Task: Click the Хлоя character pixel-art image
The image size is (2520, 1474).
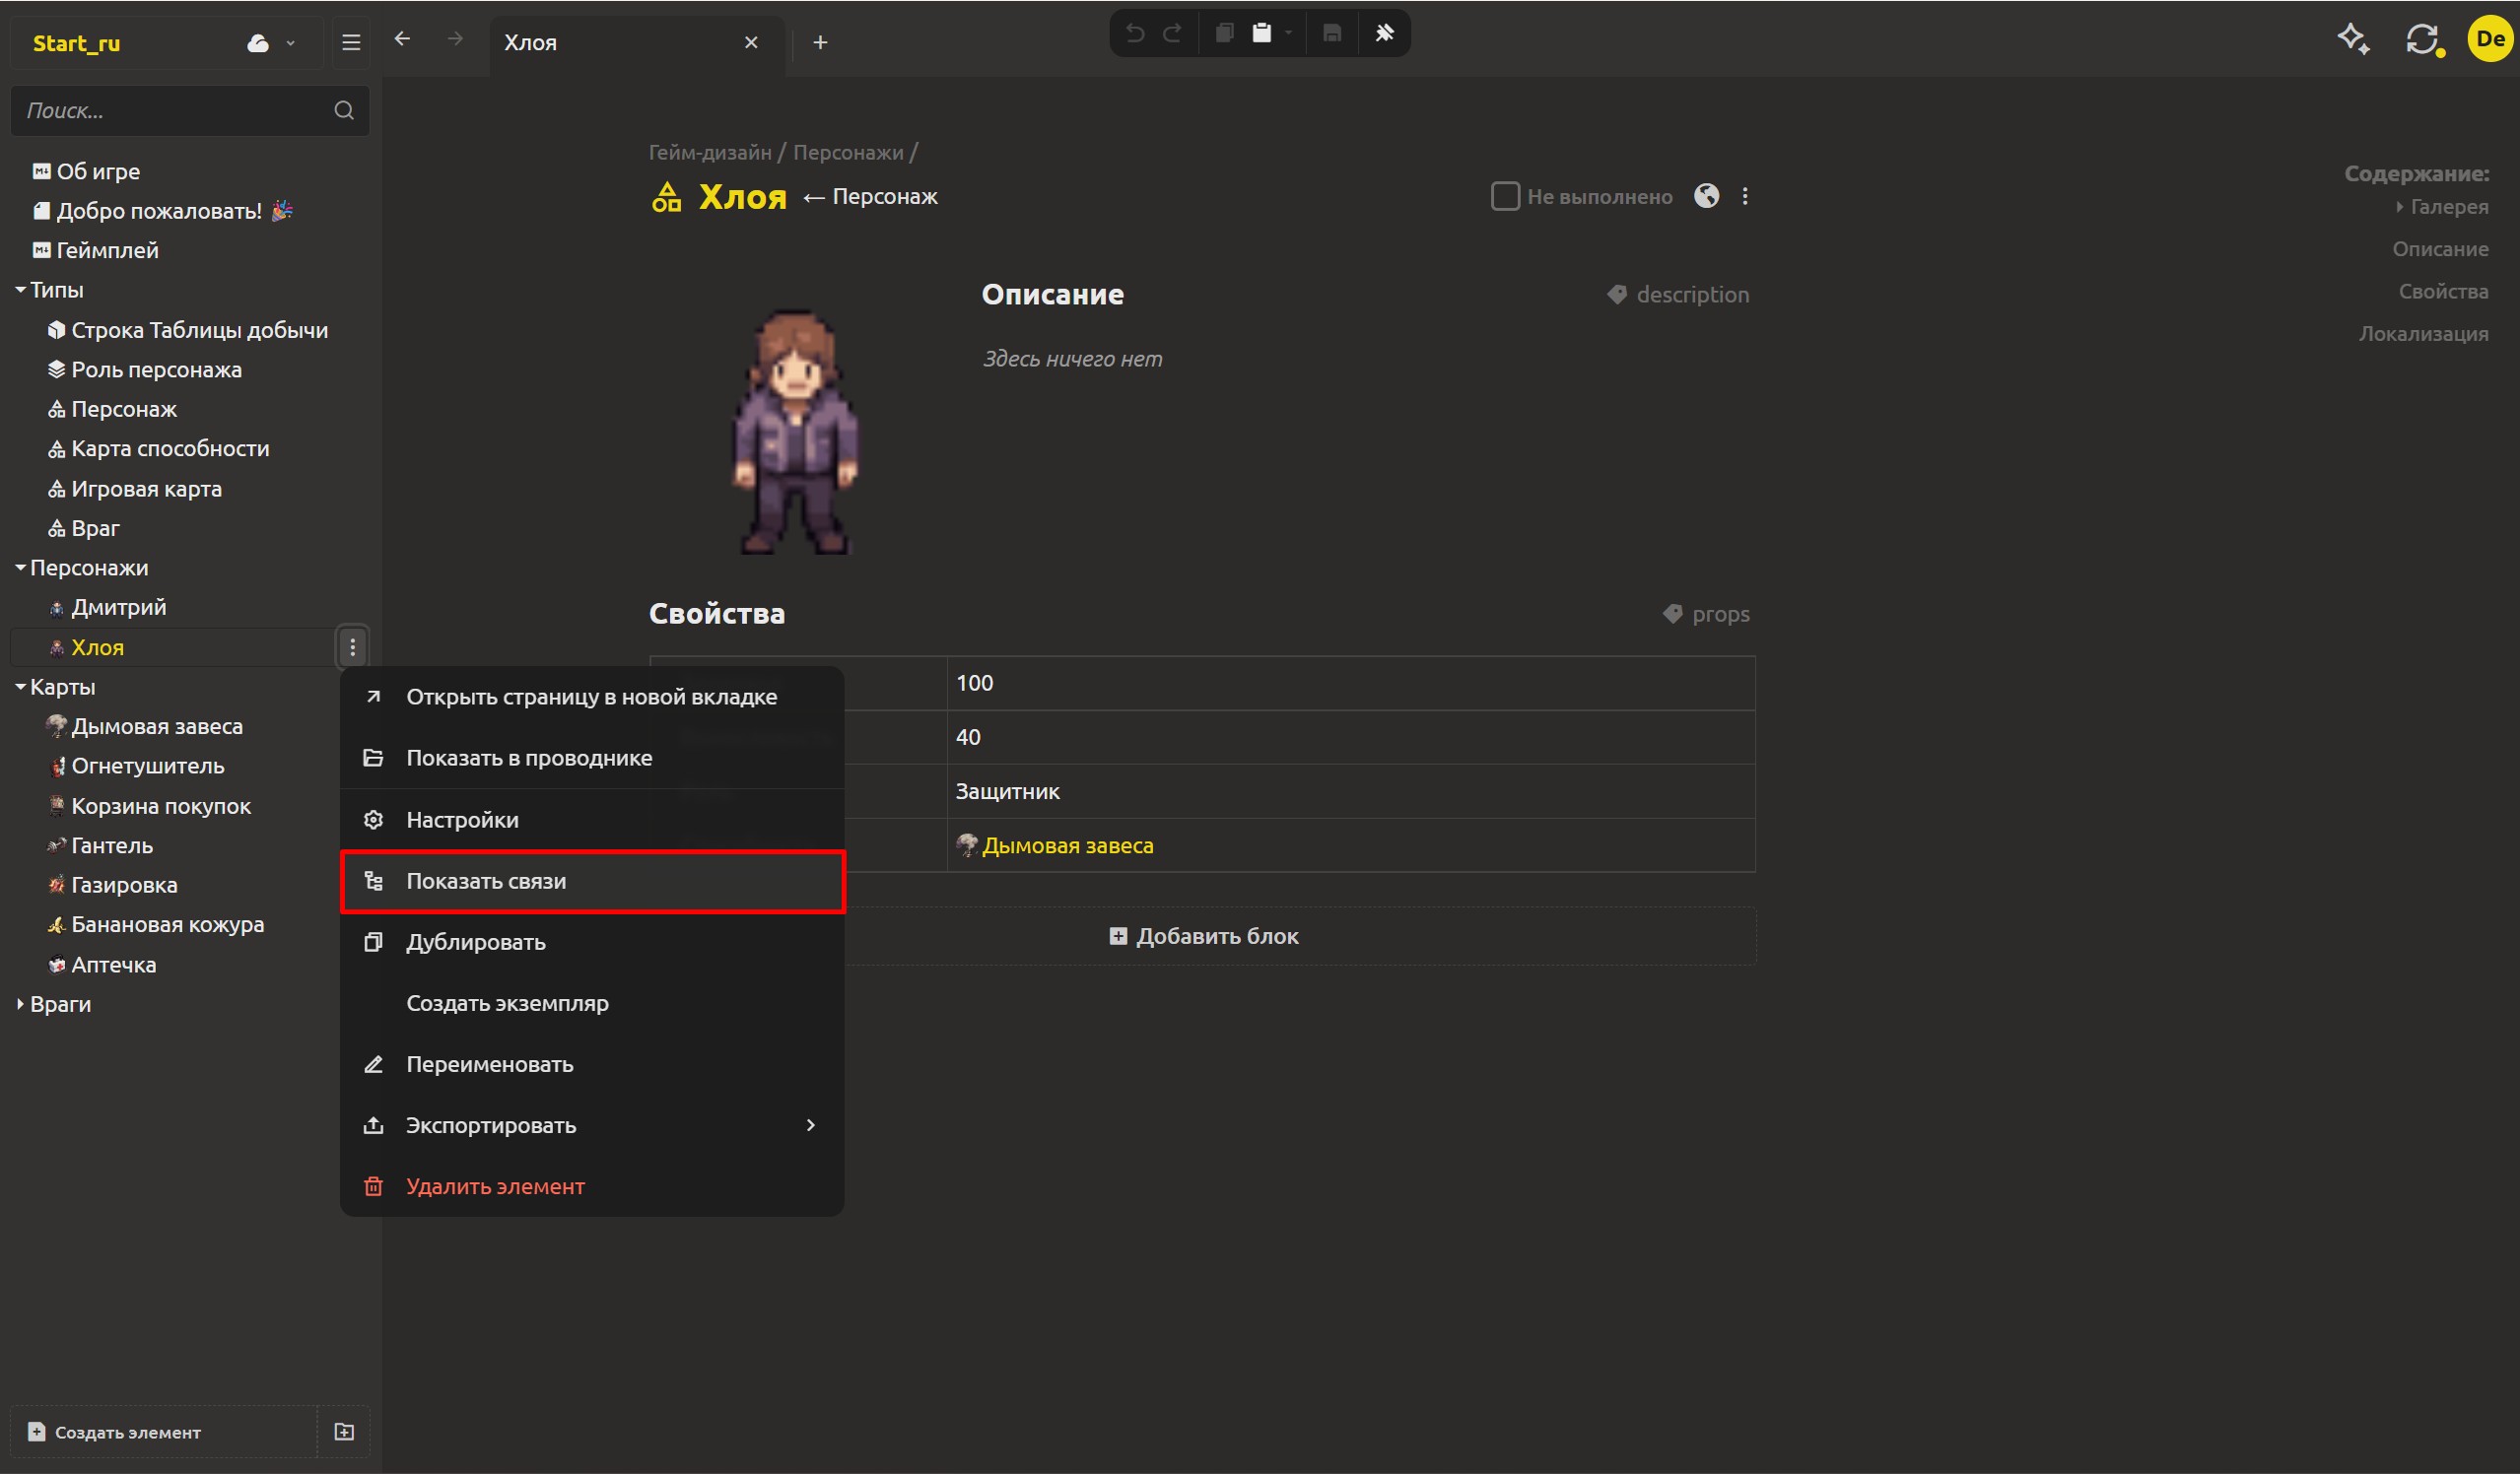Action: point(796,432)
